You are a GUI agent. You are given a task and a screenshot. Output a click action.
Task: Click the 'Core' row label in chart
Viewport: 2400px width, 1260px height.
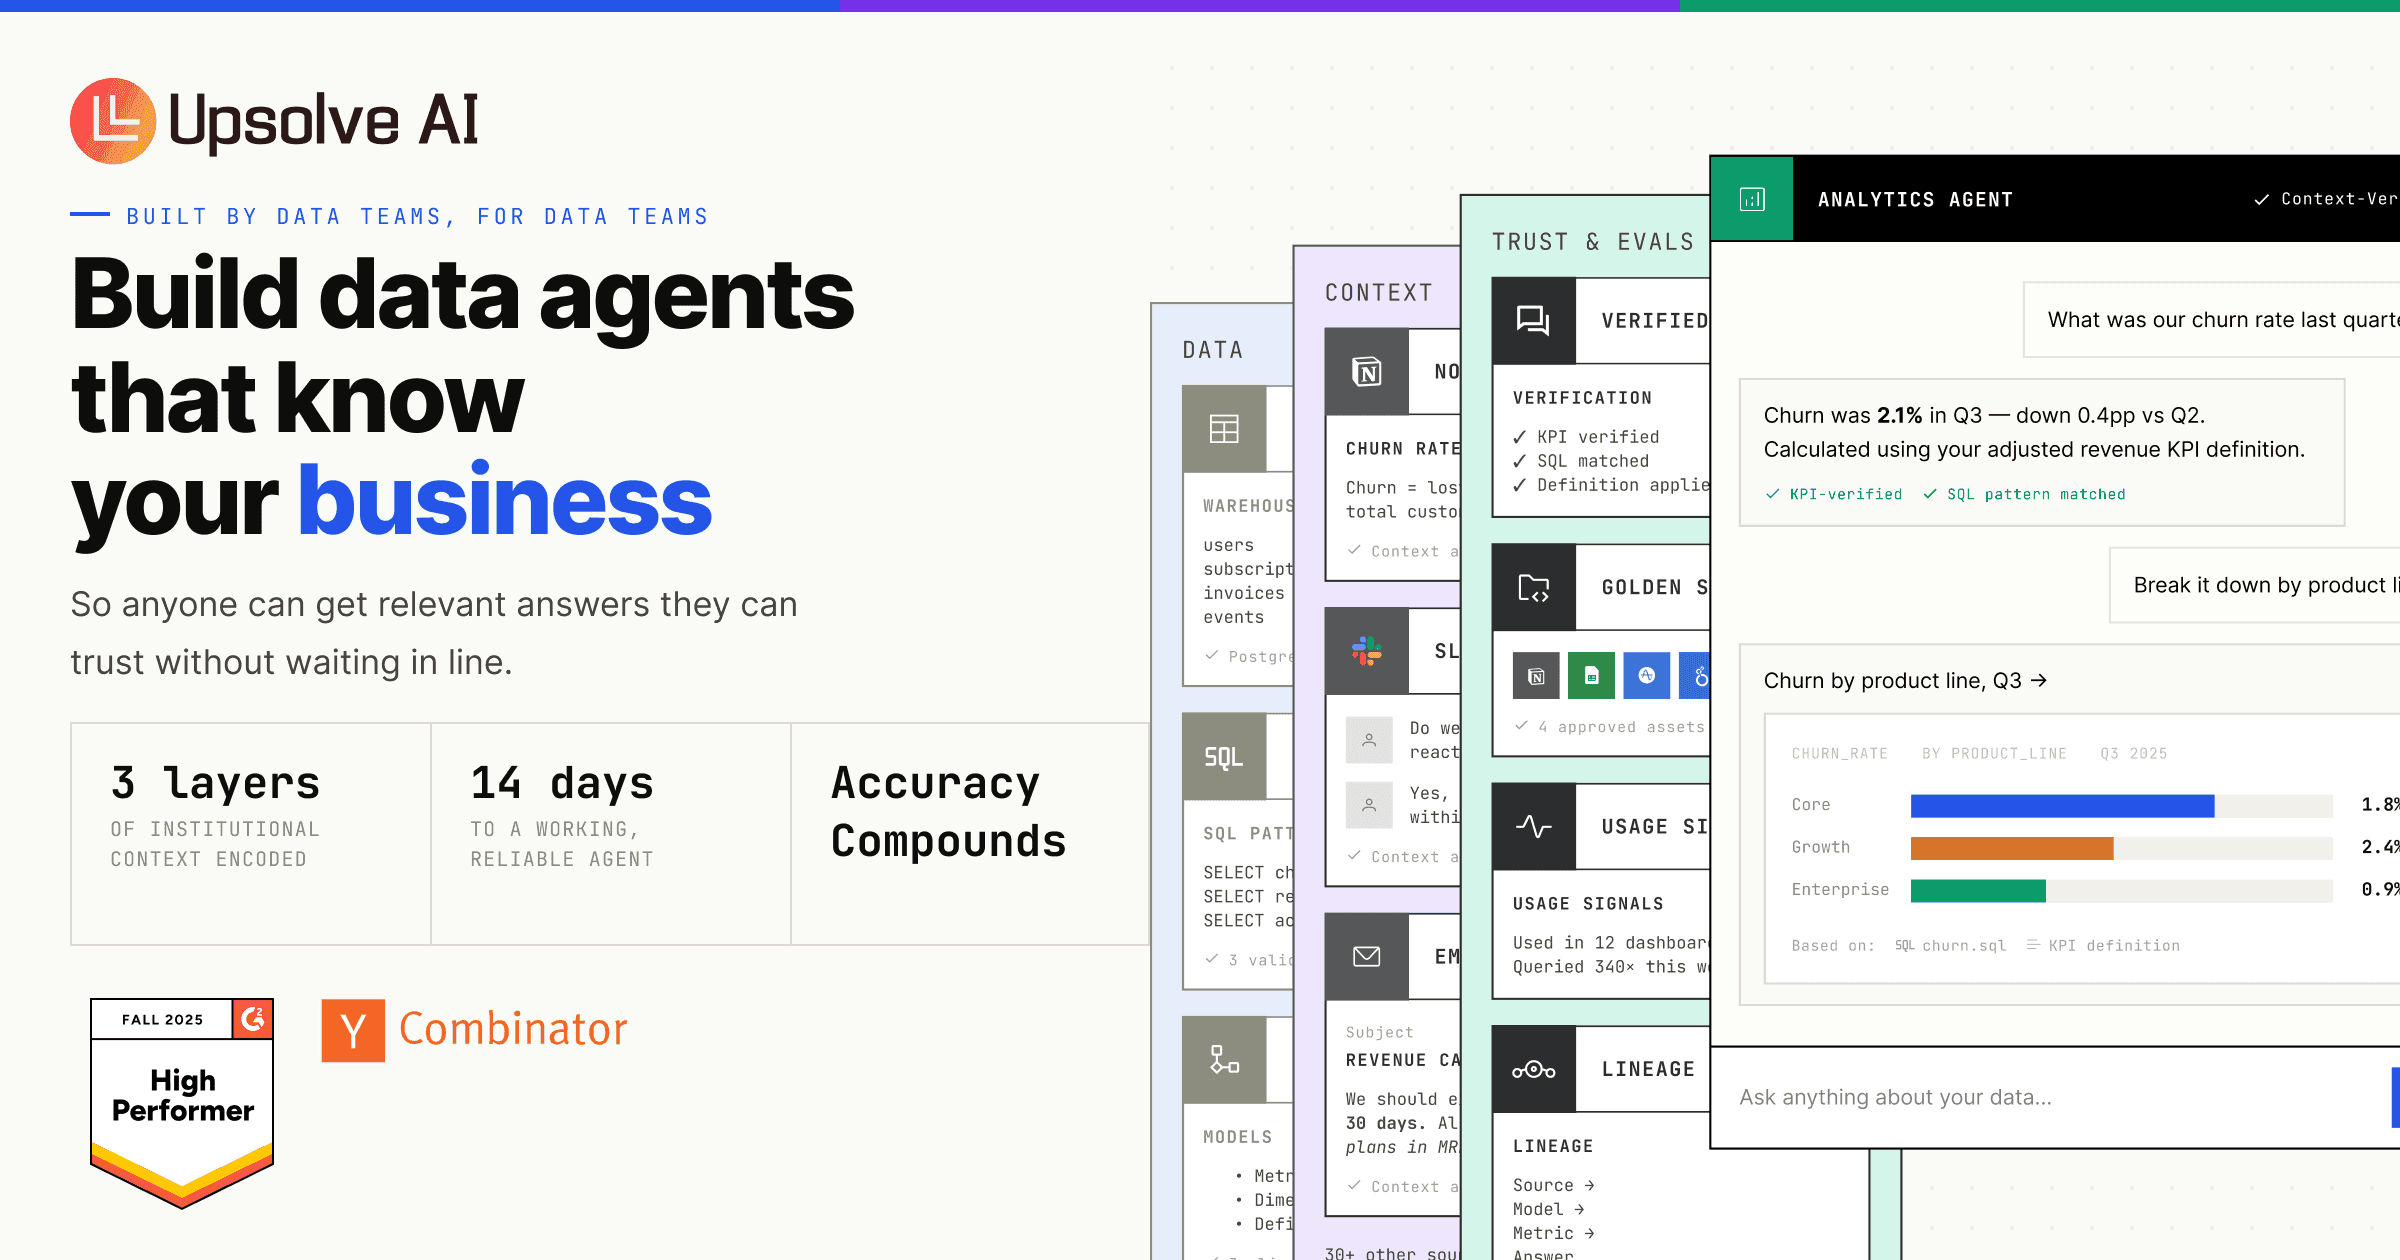point(1811,805)
